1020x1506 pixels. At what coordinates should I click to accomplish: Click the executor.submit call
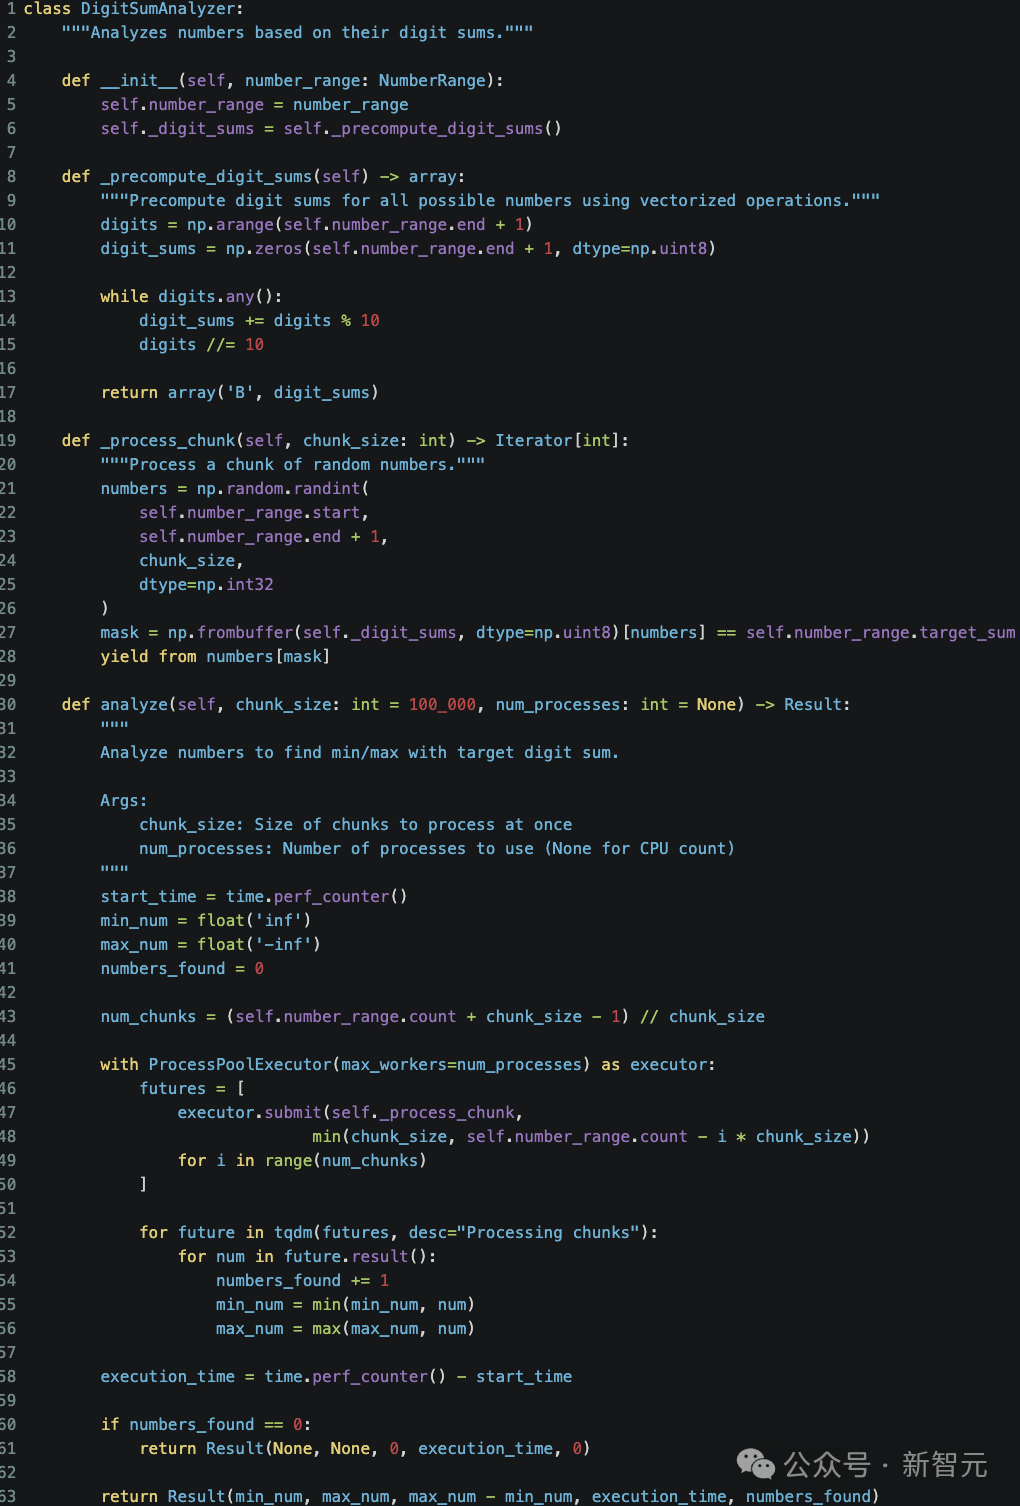click(x=249, y=1112)
